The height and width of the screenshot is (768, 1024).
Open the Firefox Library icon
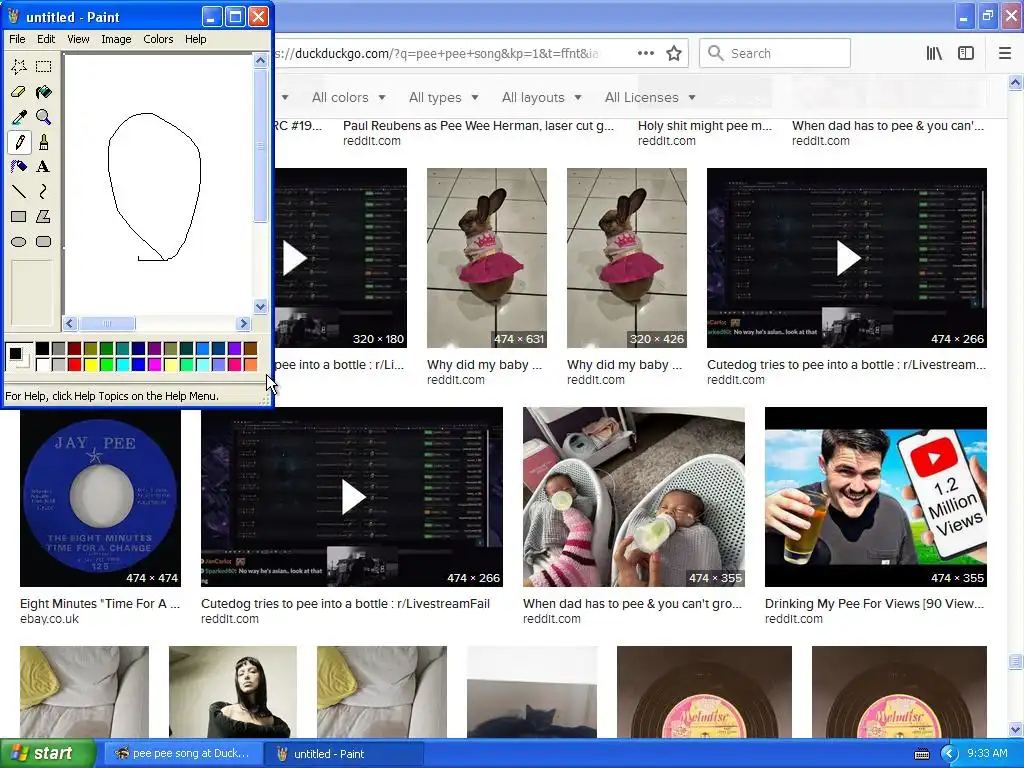(x=934, y=54)
